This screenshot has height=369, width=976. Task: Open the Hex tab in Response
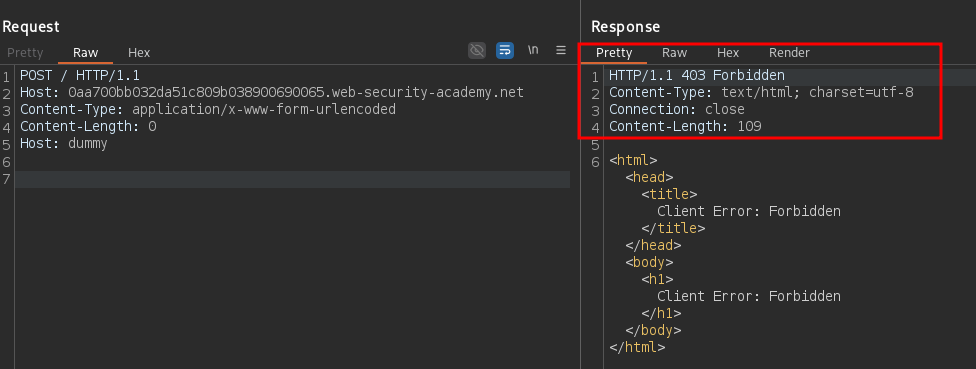(728, 53)
